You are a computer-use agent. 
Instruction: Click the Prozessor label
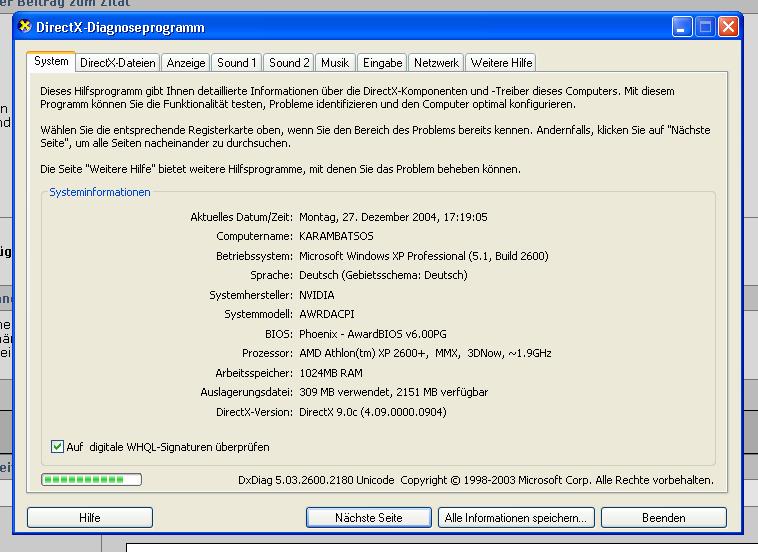pyautogui.click(x=267, y=353)
